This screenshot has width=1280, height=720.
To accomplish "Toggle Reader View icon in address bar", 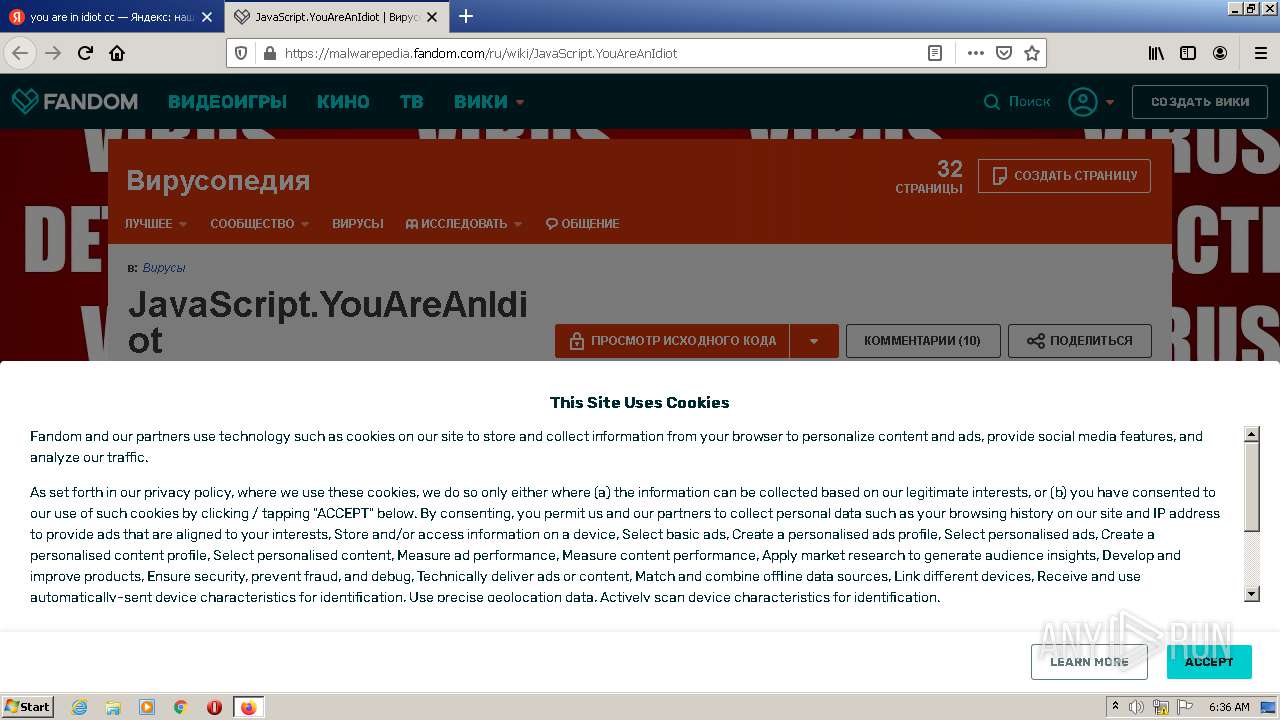I will point(935,53).
